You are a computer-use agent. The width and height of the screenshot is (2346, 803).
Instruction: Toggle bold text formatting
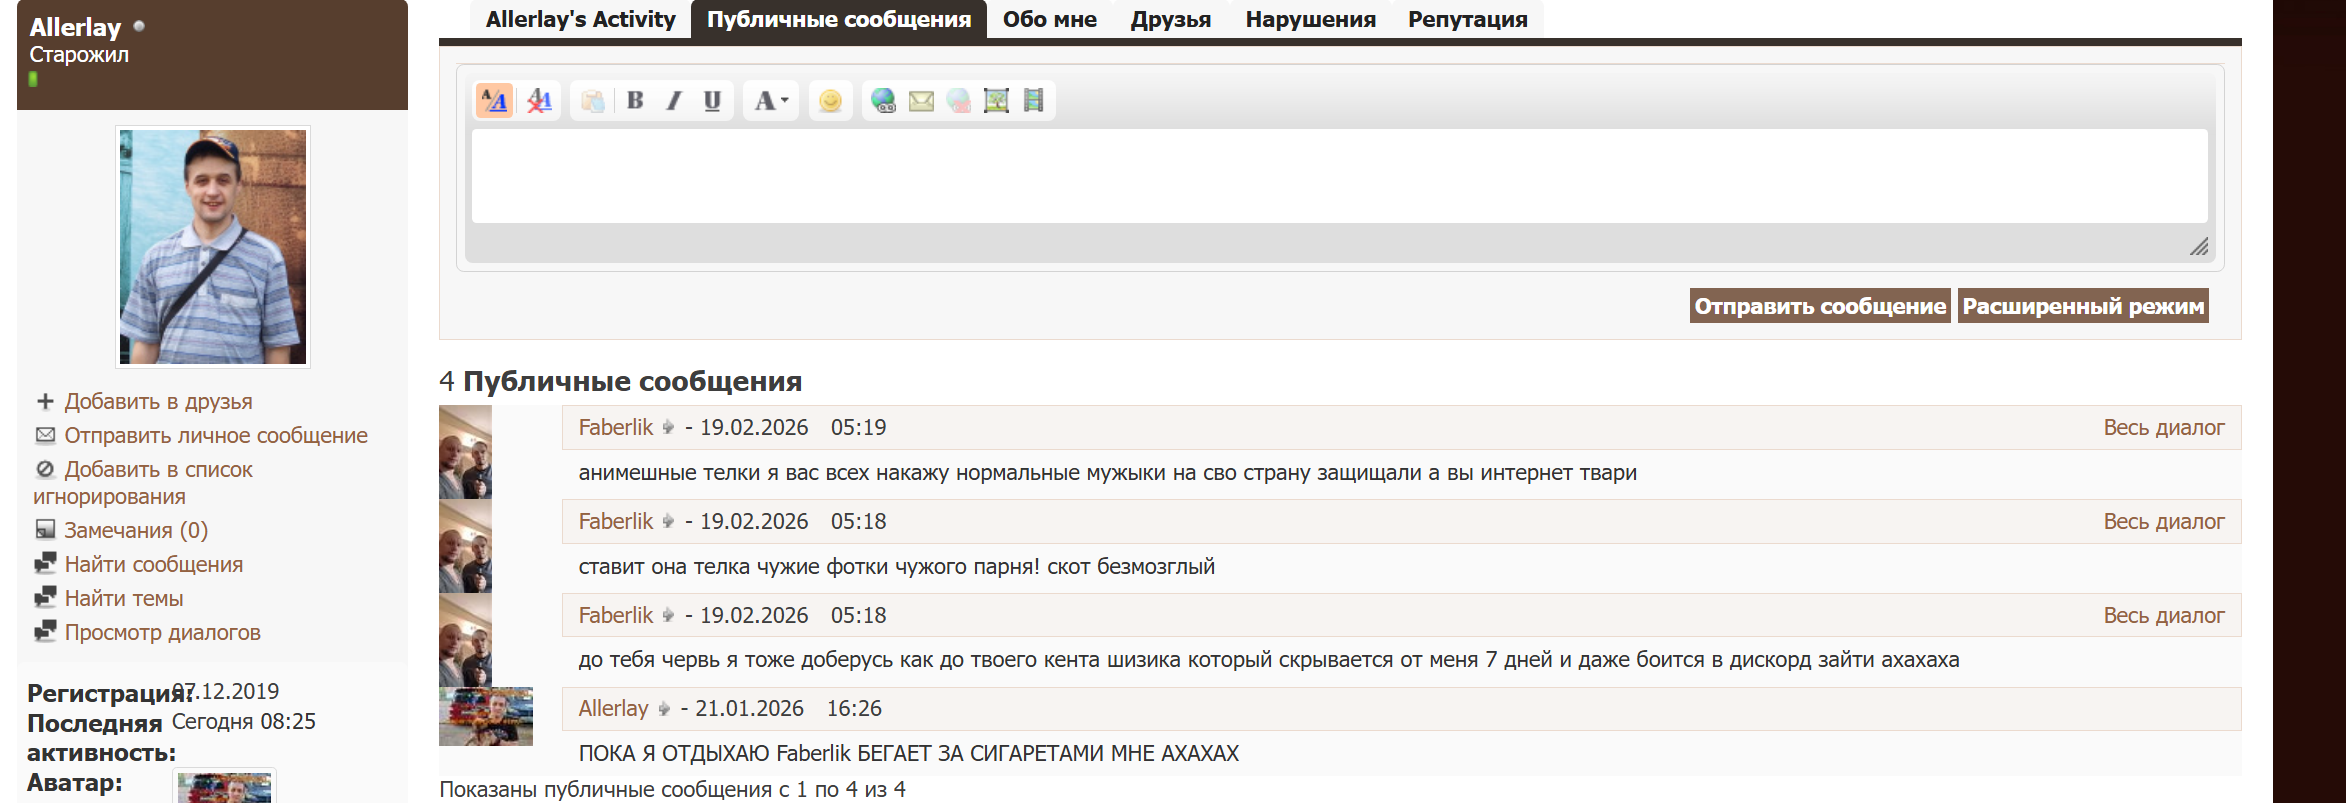(x=635, y=101)
